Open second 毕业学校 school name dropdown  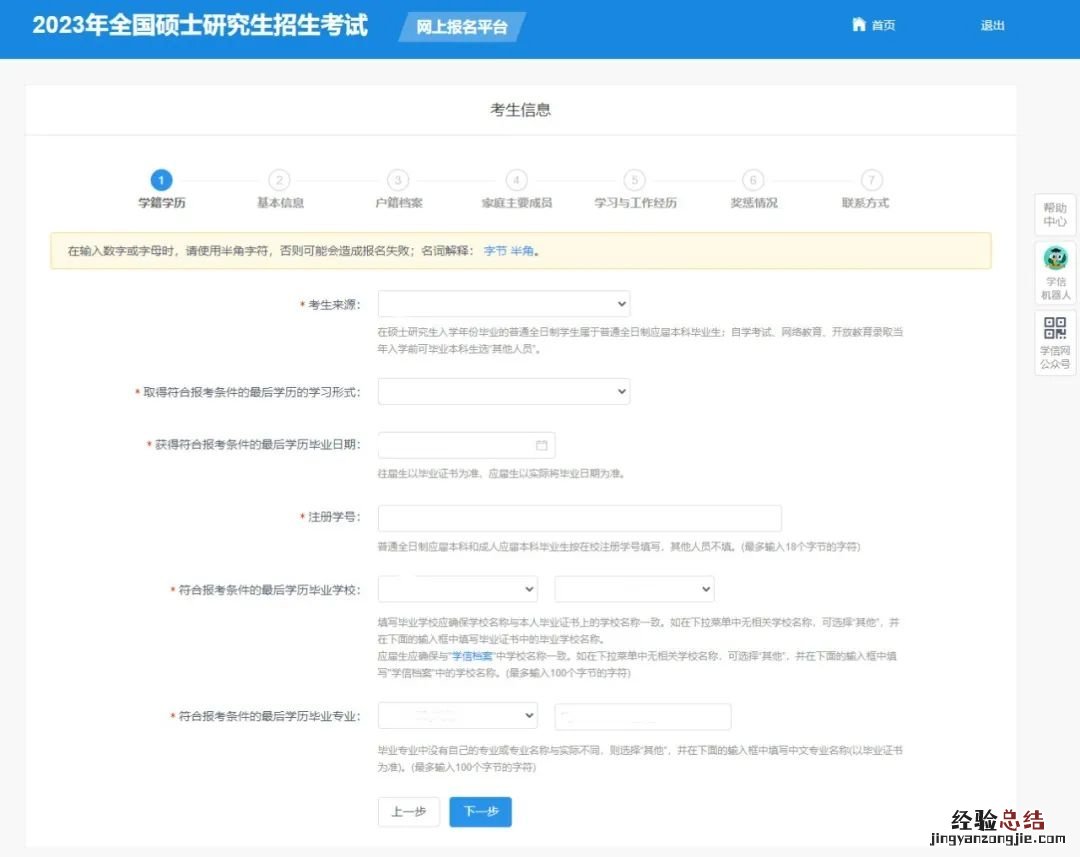(x=635, y=589)
